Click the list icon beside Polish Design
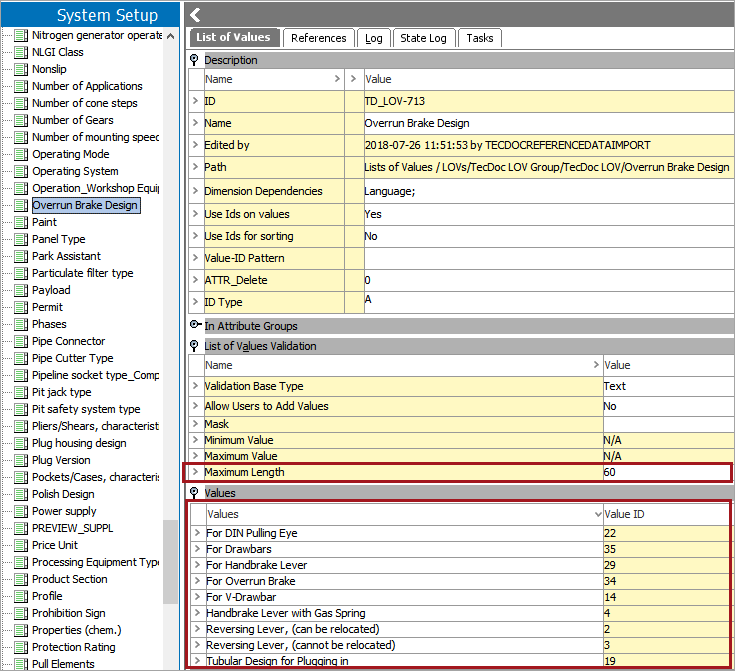This screenshot has height=671, width=735. 21,494
